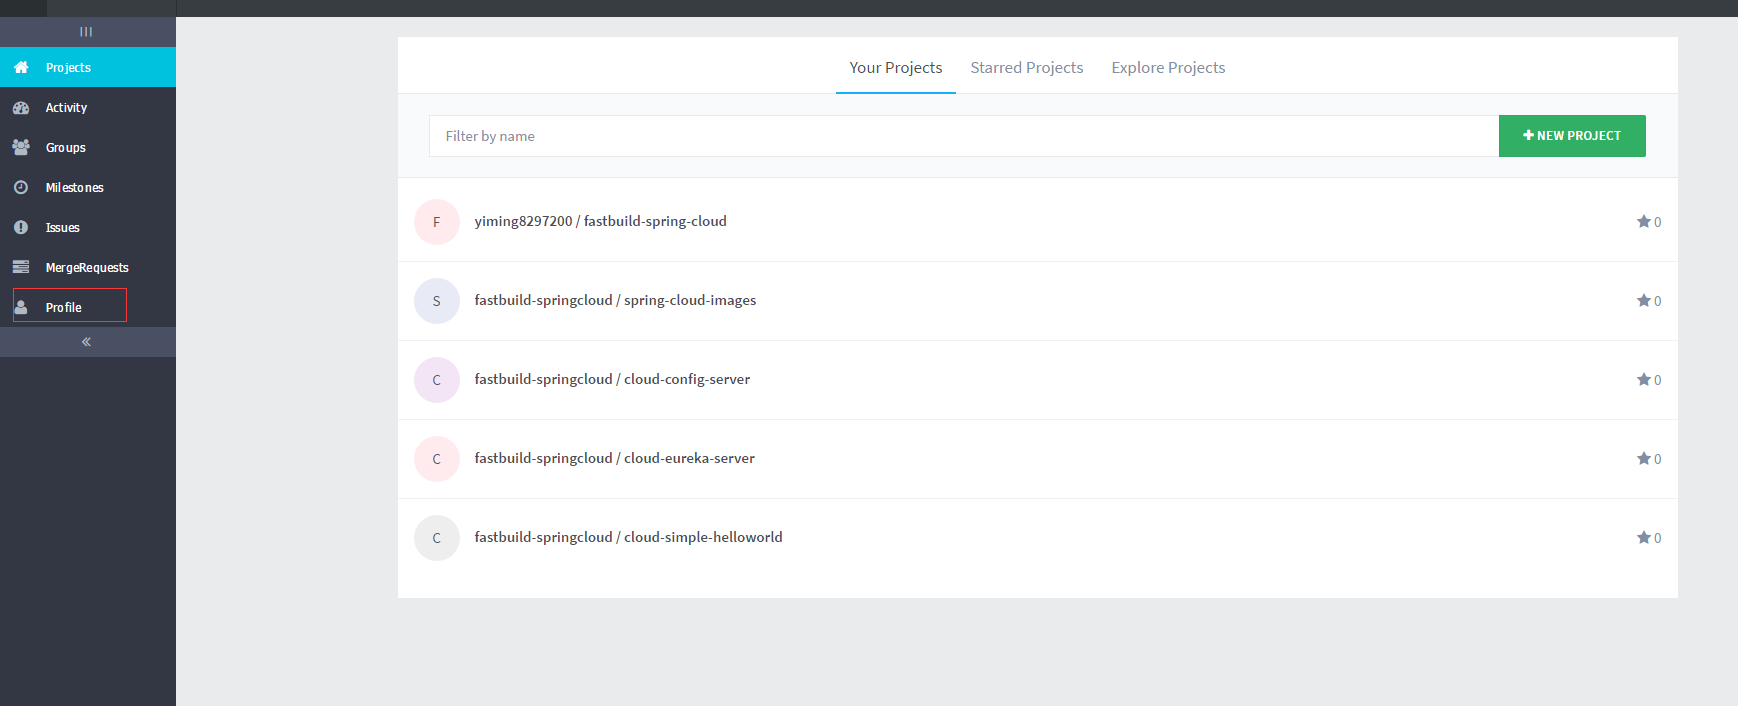Select the Milestones clock icon

click(x=21, y=187)
